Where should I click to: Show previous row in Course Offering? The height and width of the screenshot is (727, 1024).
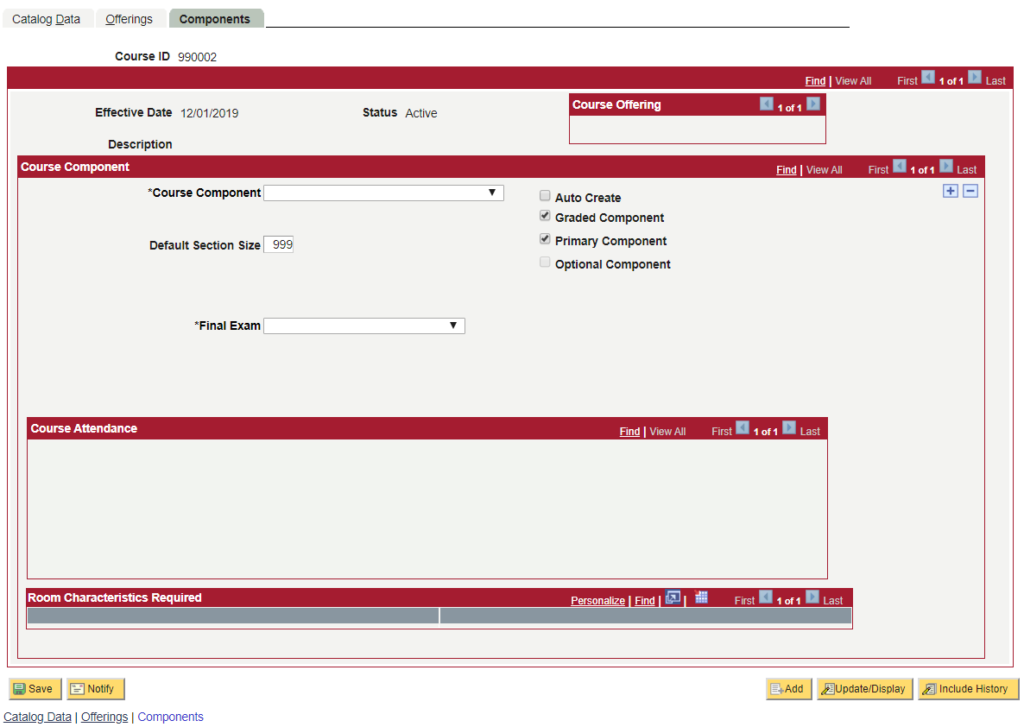(x=766, y=104)
